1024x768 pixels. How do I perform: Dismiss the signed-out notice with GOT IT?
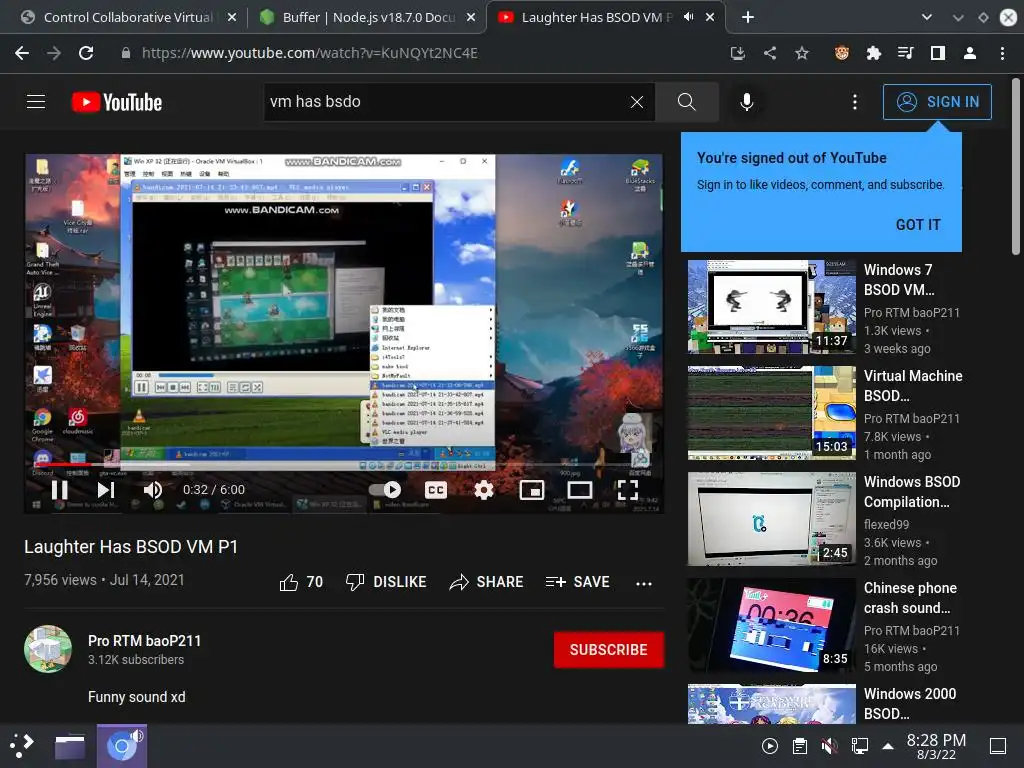[918, 225]
